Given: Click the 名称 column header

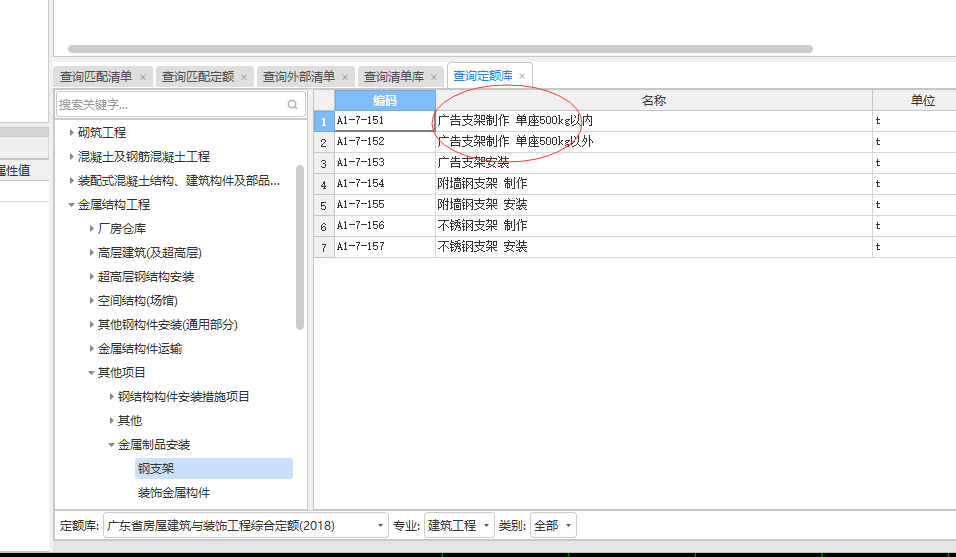Looking at the screenshot, I should [x=654, y=100].
